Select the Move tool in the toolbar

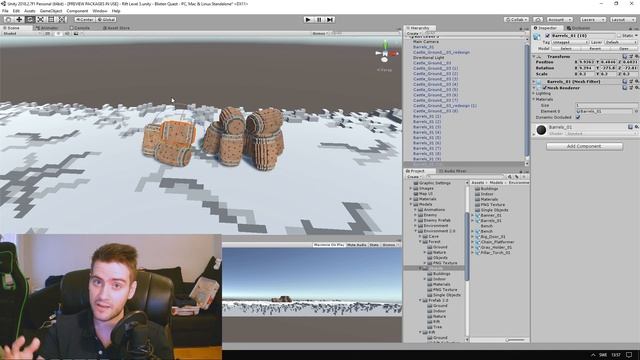19,19
